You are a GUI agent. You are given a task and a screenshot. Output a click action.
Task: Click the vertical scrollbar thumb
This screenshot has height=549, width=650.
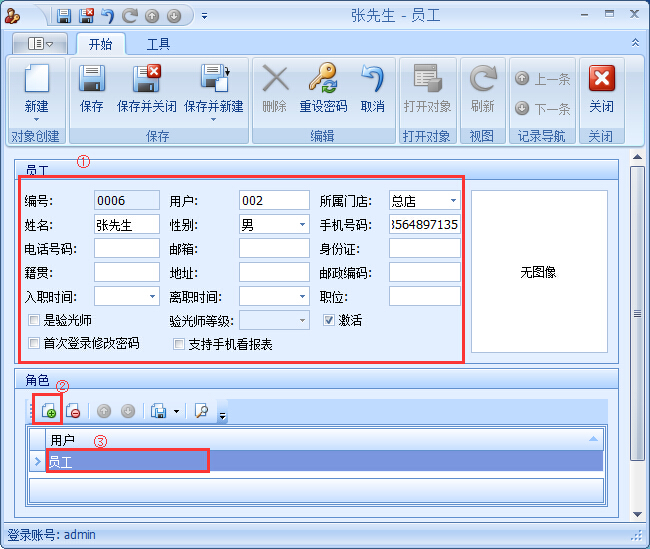coord(637,313)
